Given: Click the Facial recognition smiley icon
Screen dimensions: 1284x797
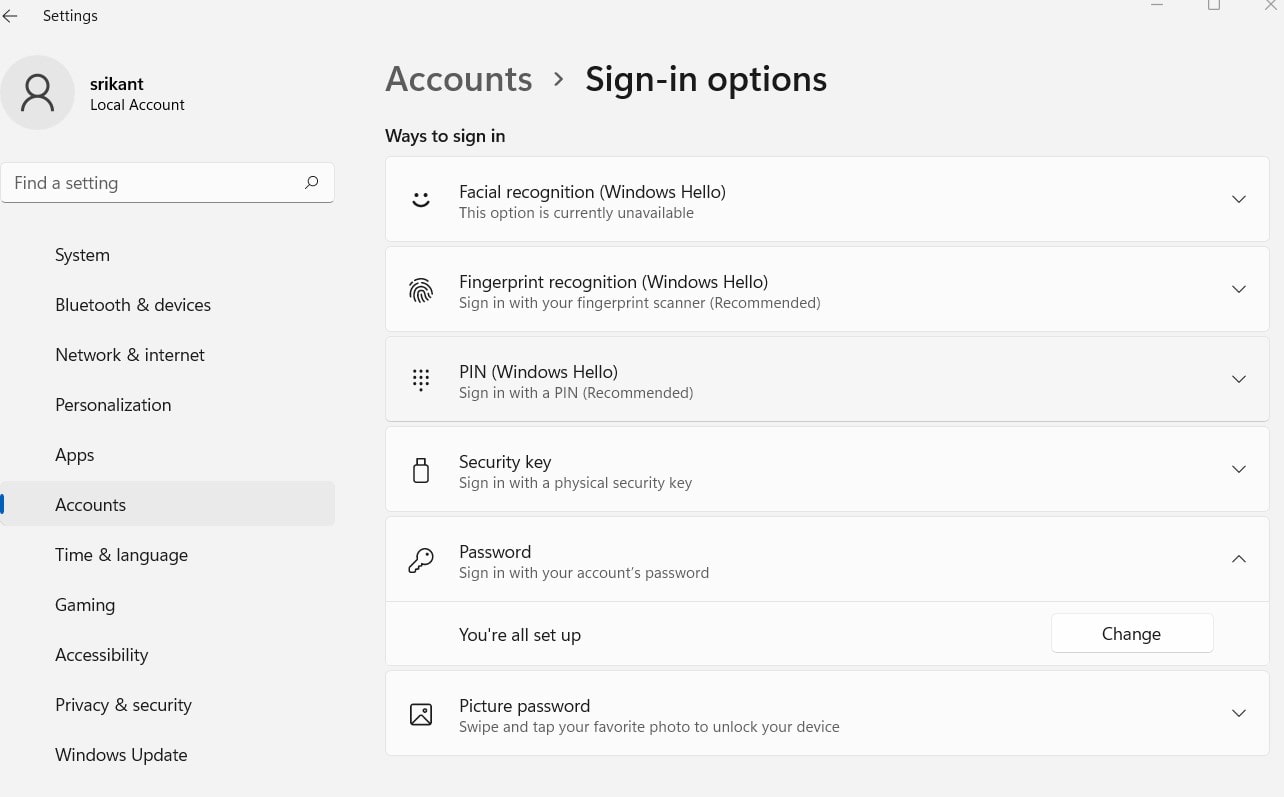Looking at the screenshot, I should (421, 200).
